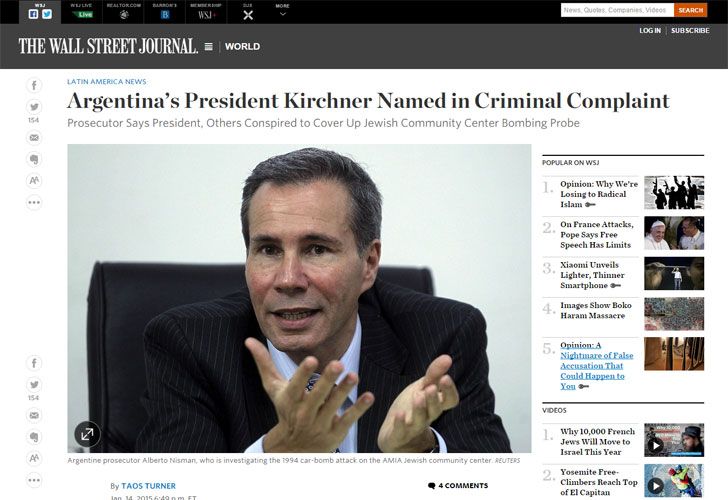Open the LOG IN link

650,31
